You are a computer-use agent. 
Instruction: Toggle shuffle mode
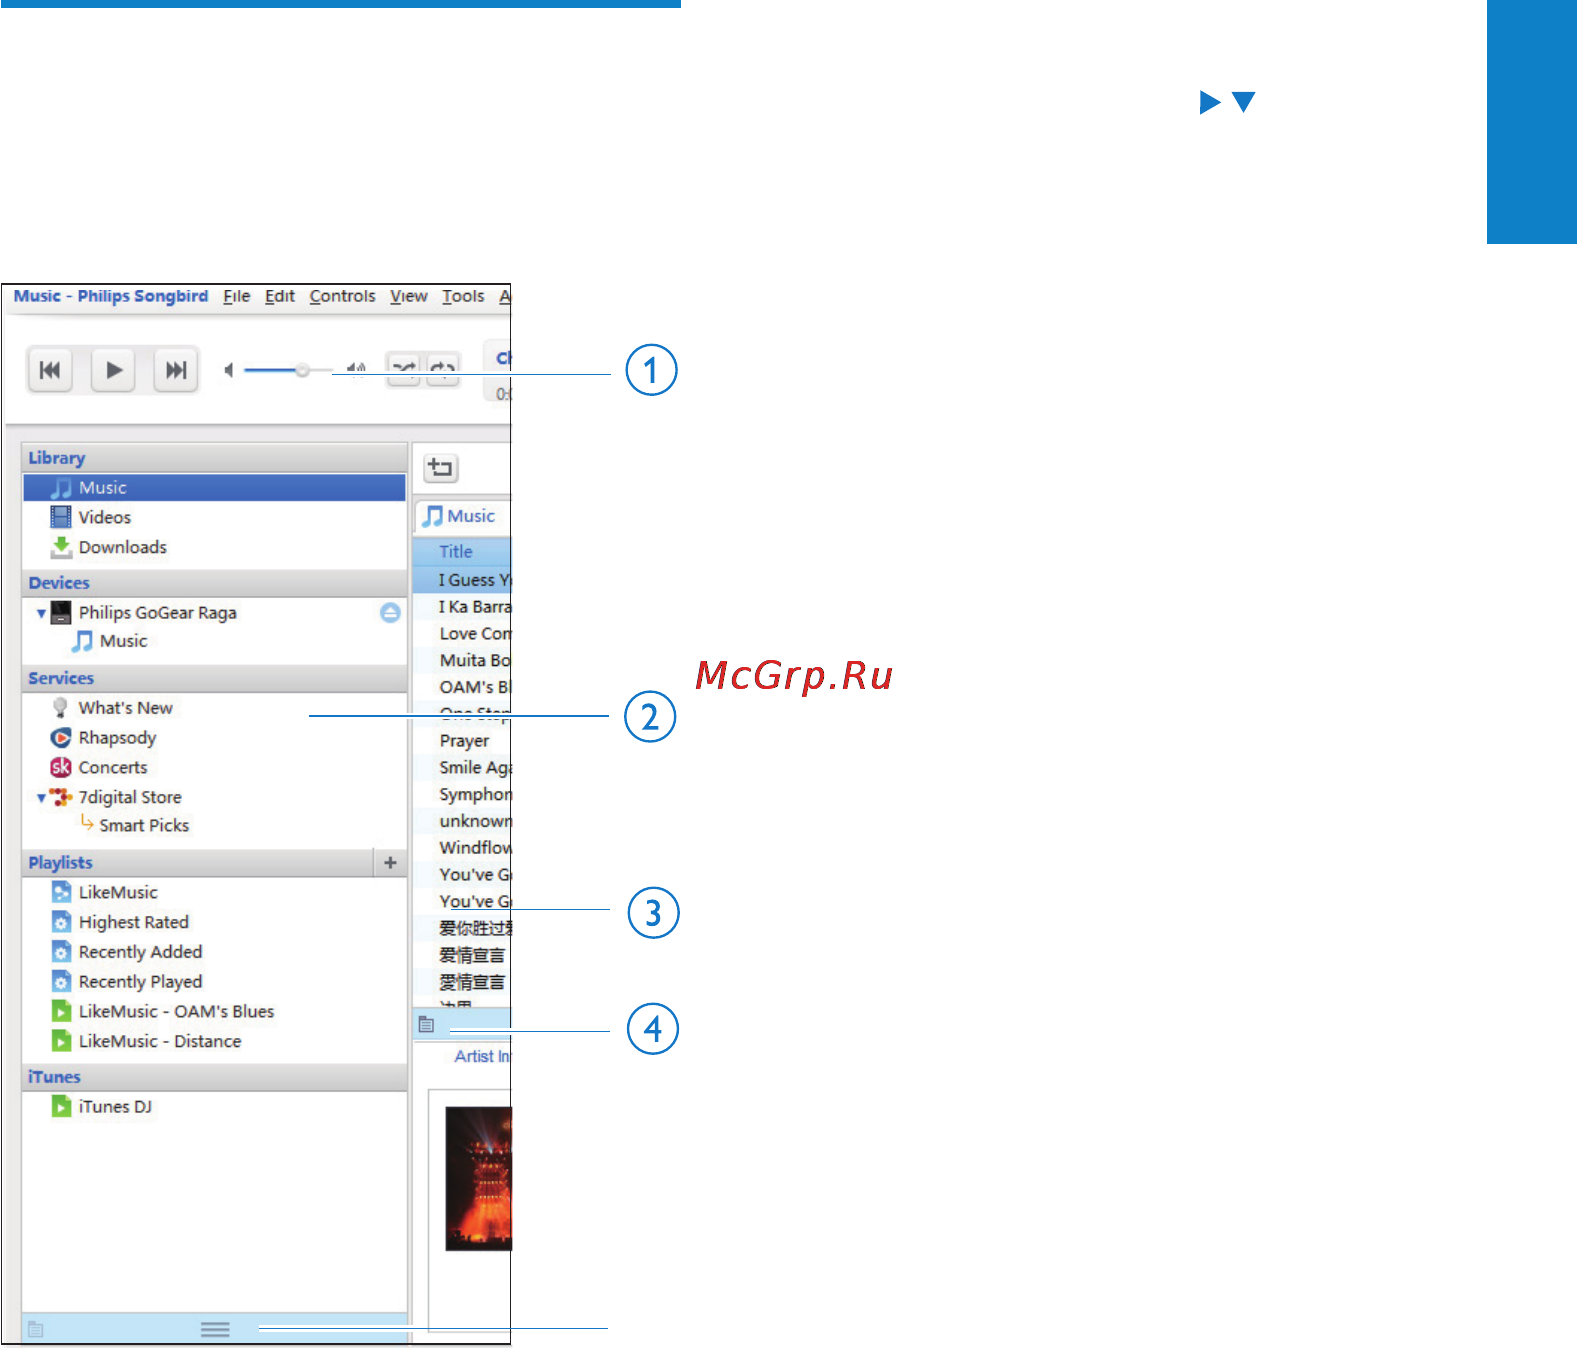click(x=404, y=369)
